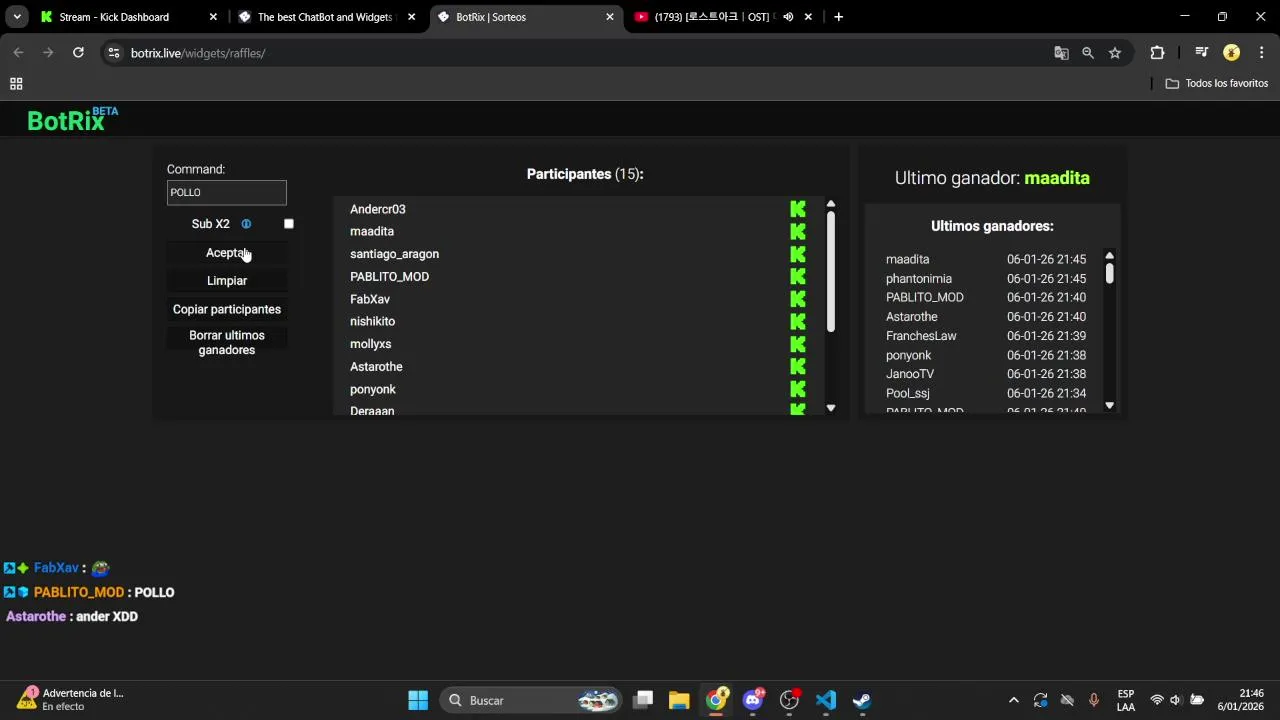Reload the page

pyautogui.click(x=78, y=53)
